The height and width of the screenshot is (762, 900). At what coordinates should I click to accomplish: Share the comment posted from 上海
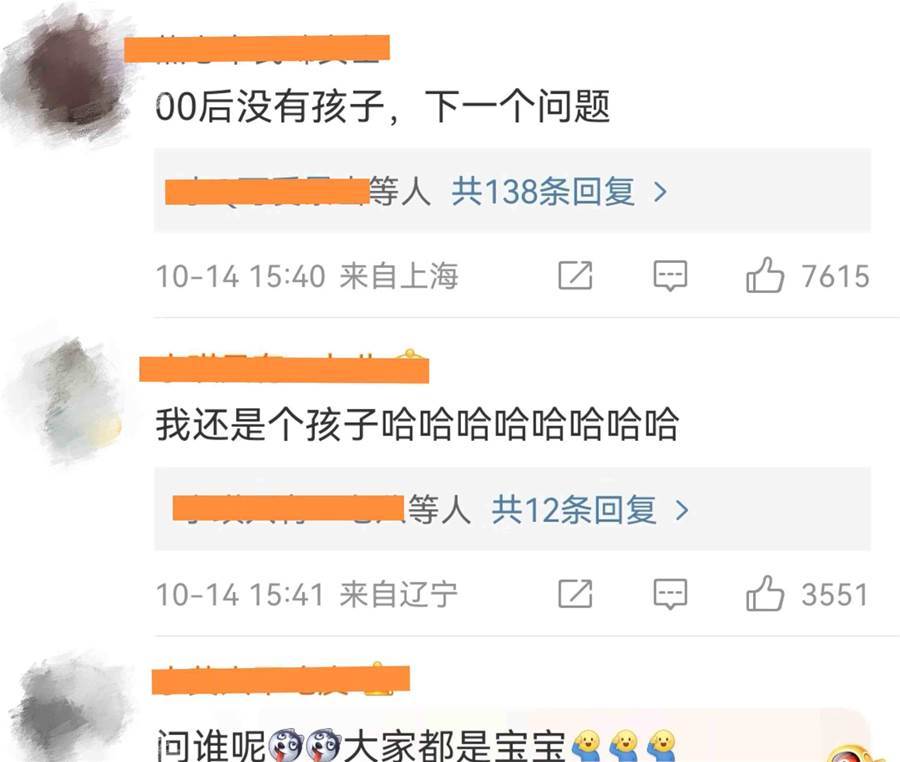575,275
